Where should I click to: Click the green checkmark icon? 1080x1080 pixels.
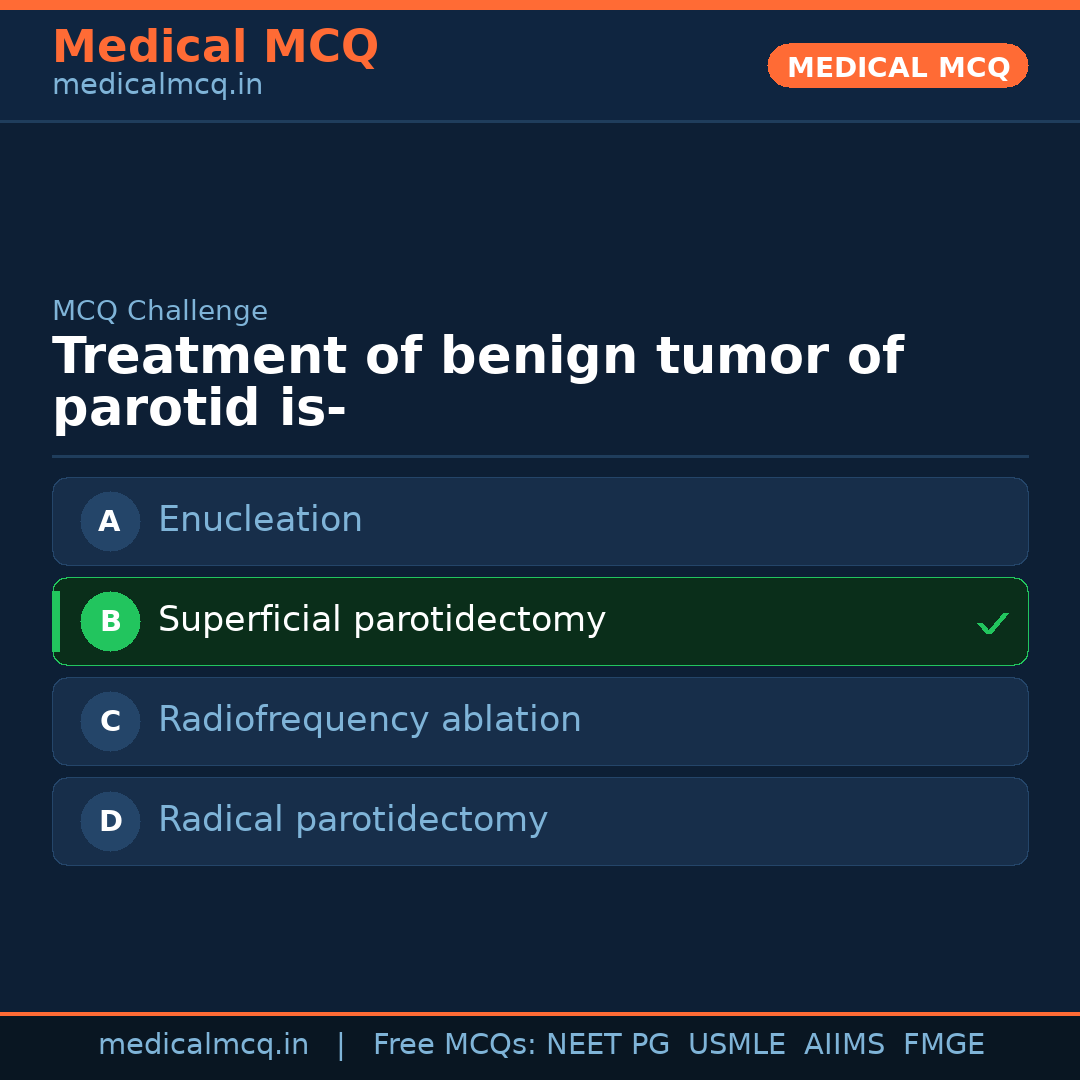coord(992,623)
